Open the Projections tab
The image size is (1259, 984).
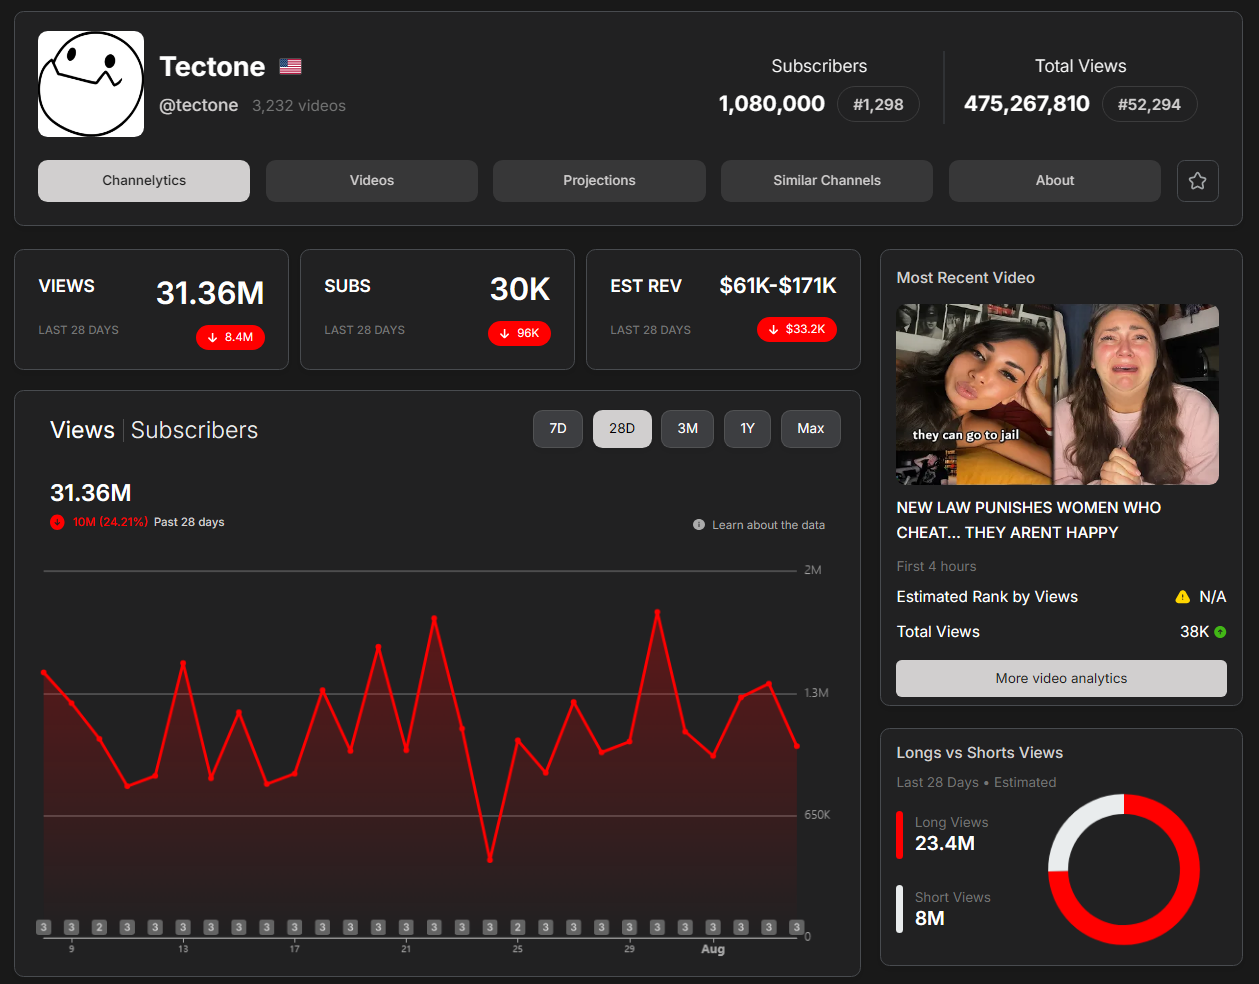pos(599,181)
